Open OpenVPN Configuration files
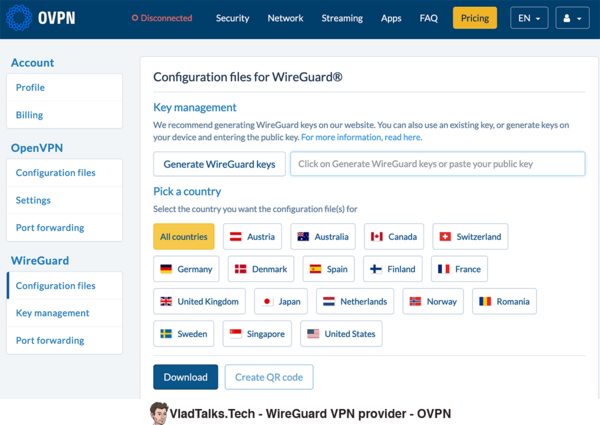The image size is (600, 425). (64, 173)
